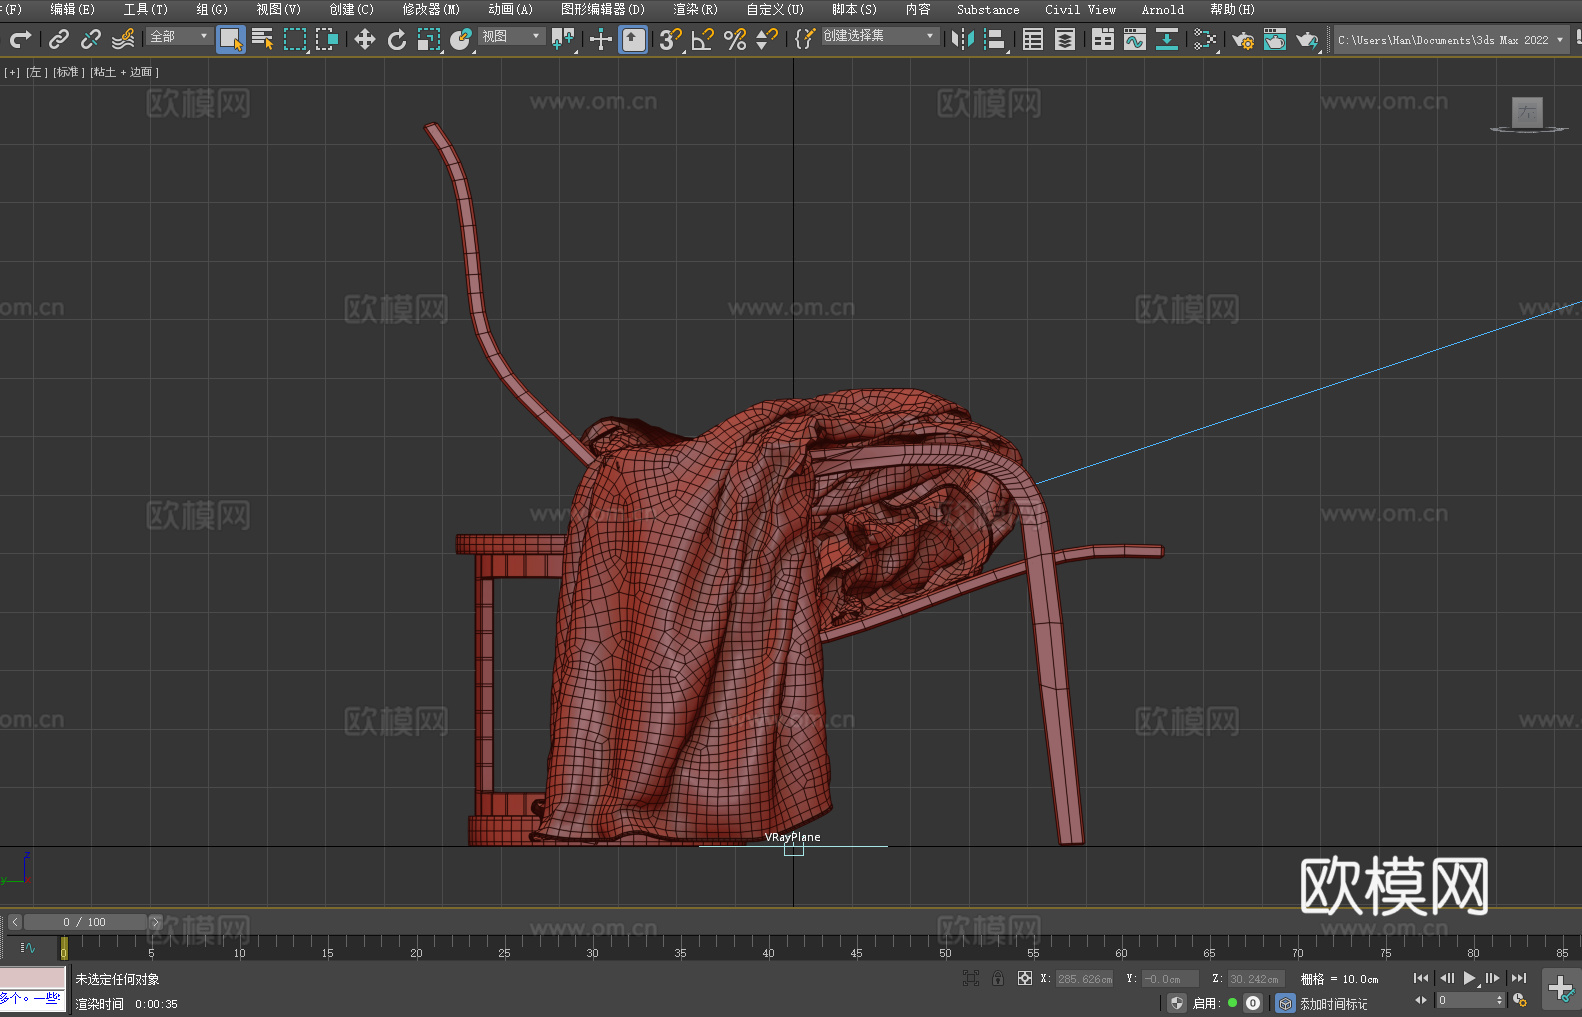Open Mini Curve Editor icon
This screenshot has height=1017, width=1582.
[28, 947]
